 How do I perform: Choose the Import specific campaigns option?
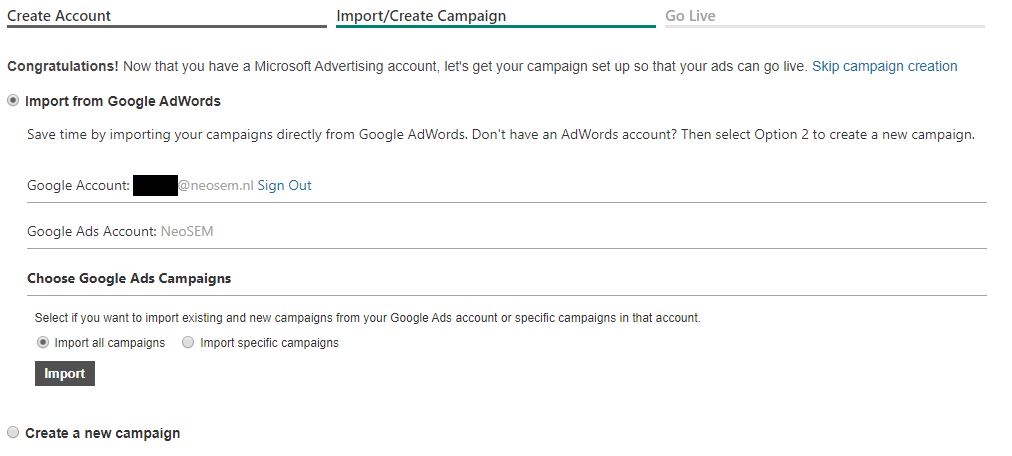(188, 342)
